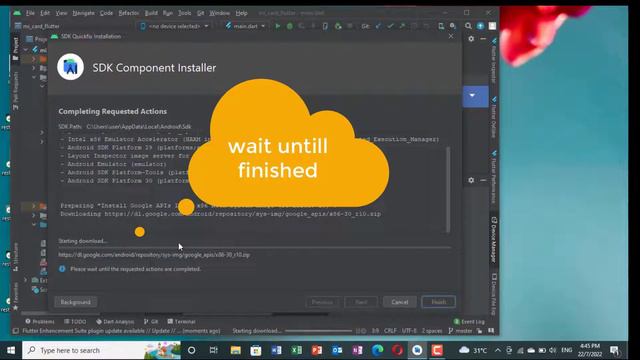Open gear settings of the lower right panel
The height and width of the screenshot is (360, 640).
coord(471,180)
